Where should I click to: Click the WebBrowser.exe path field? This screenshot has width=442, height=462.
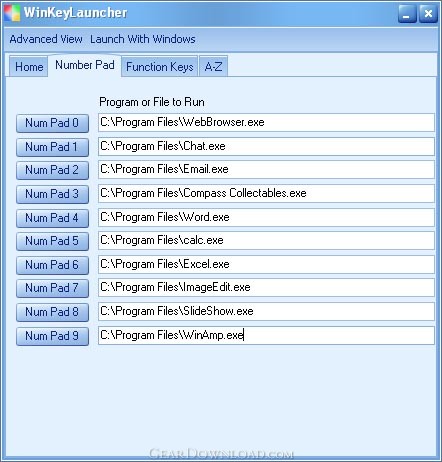coord(266,122)
